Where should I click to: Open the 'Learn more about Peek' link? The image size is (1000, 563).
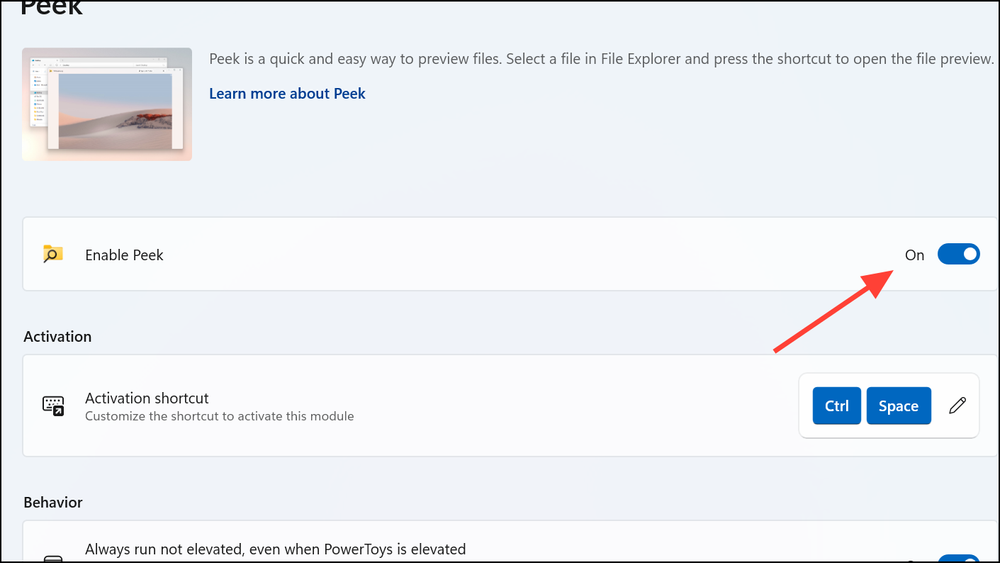click(x=287, y=93)
